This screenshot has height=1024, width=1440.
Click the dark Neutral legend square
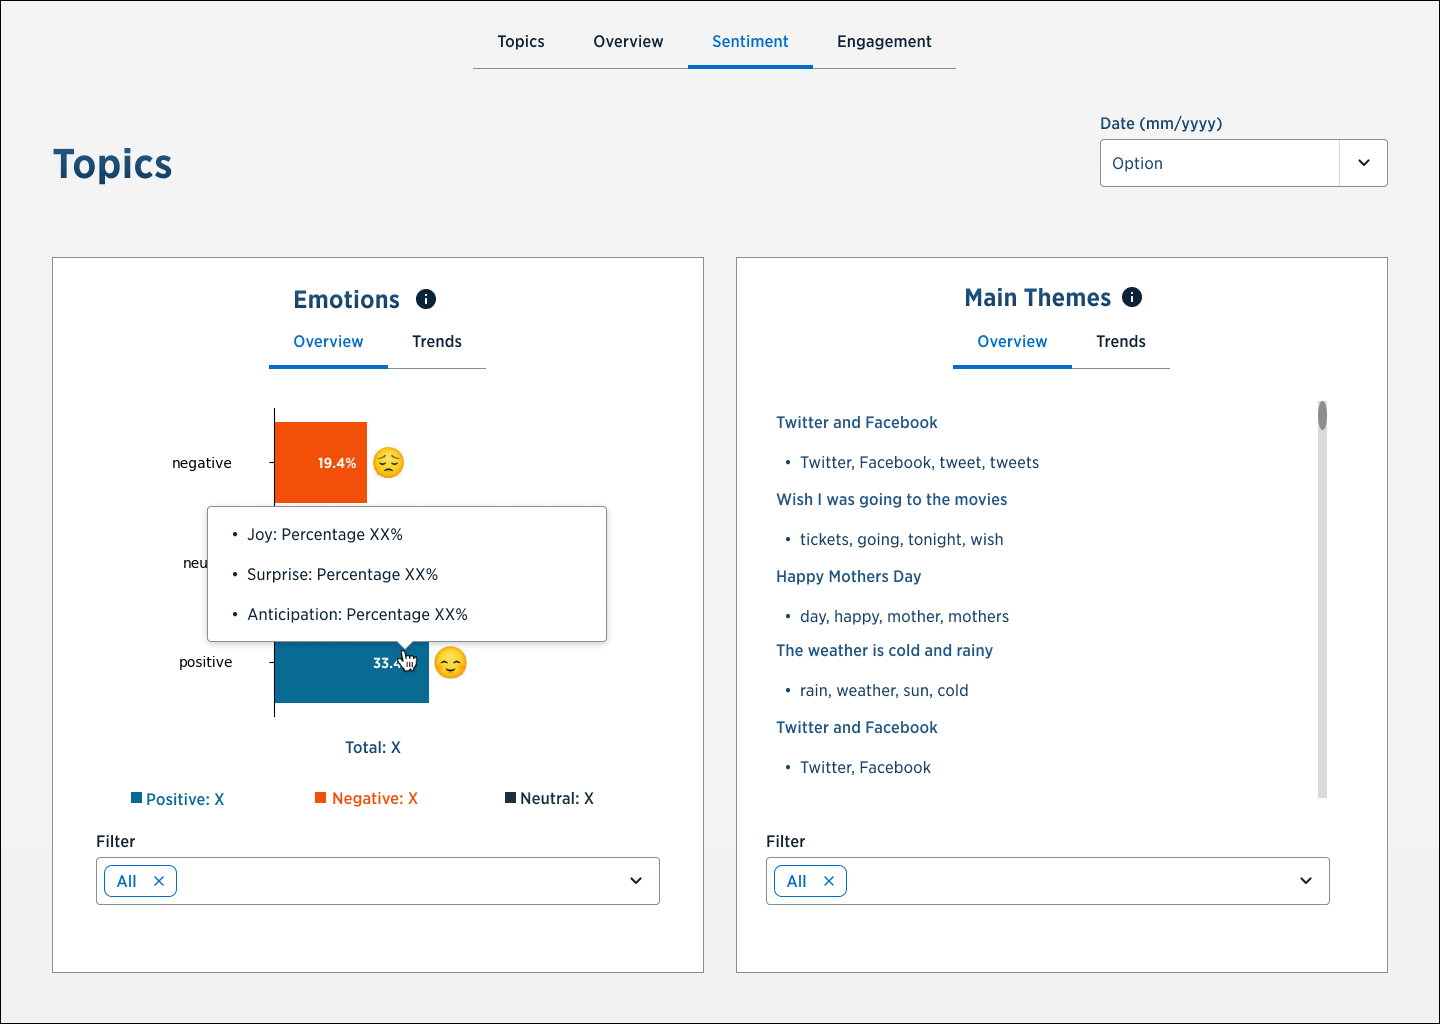click(510, 798)
